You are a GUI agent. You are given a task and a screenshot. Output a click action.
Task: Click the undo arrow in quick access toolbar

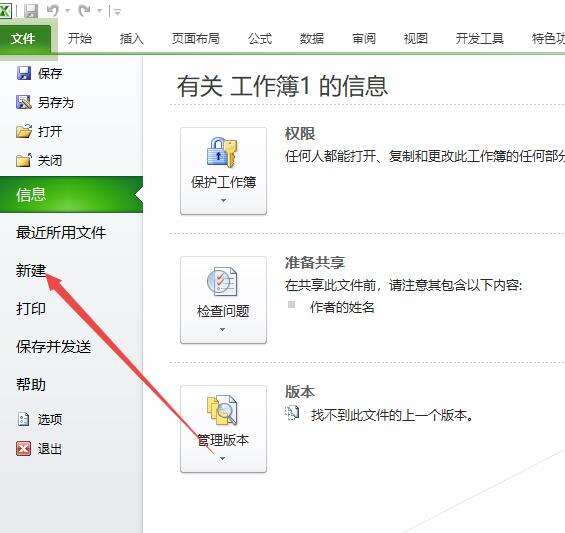[x=53, y=11]
